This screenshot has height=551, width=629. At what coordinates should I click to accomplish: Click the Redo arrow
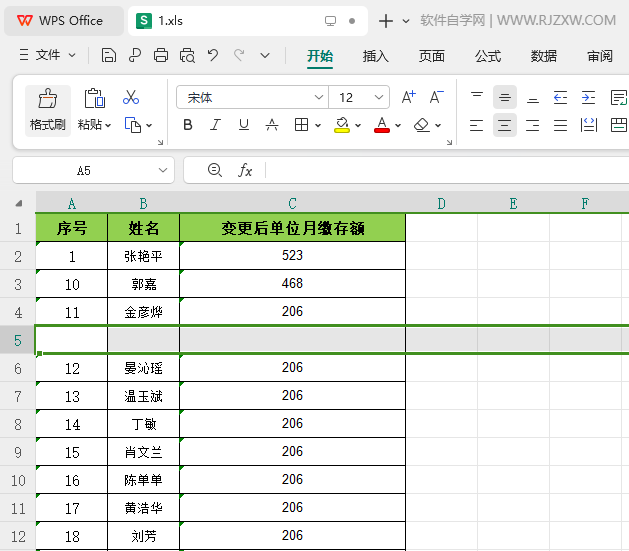click(x=239, y=55)
